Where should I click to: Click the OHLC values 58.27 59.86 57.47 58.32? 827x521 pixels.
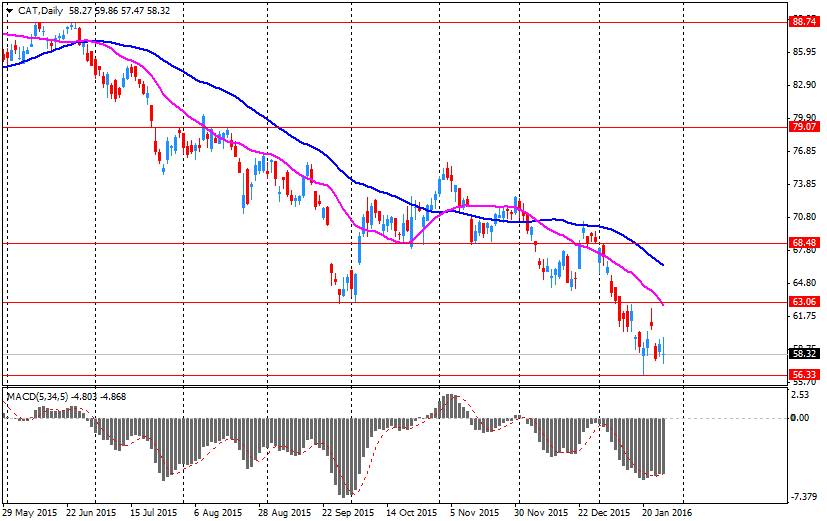point(119,11)
